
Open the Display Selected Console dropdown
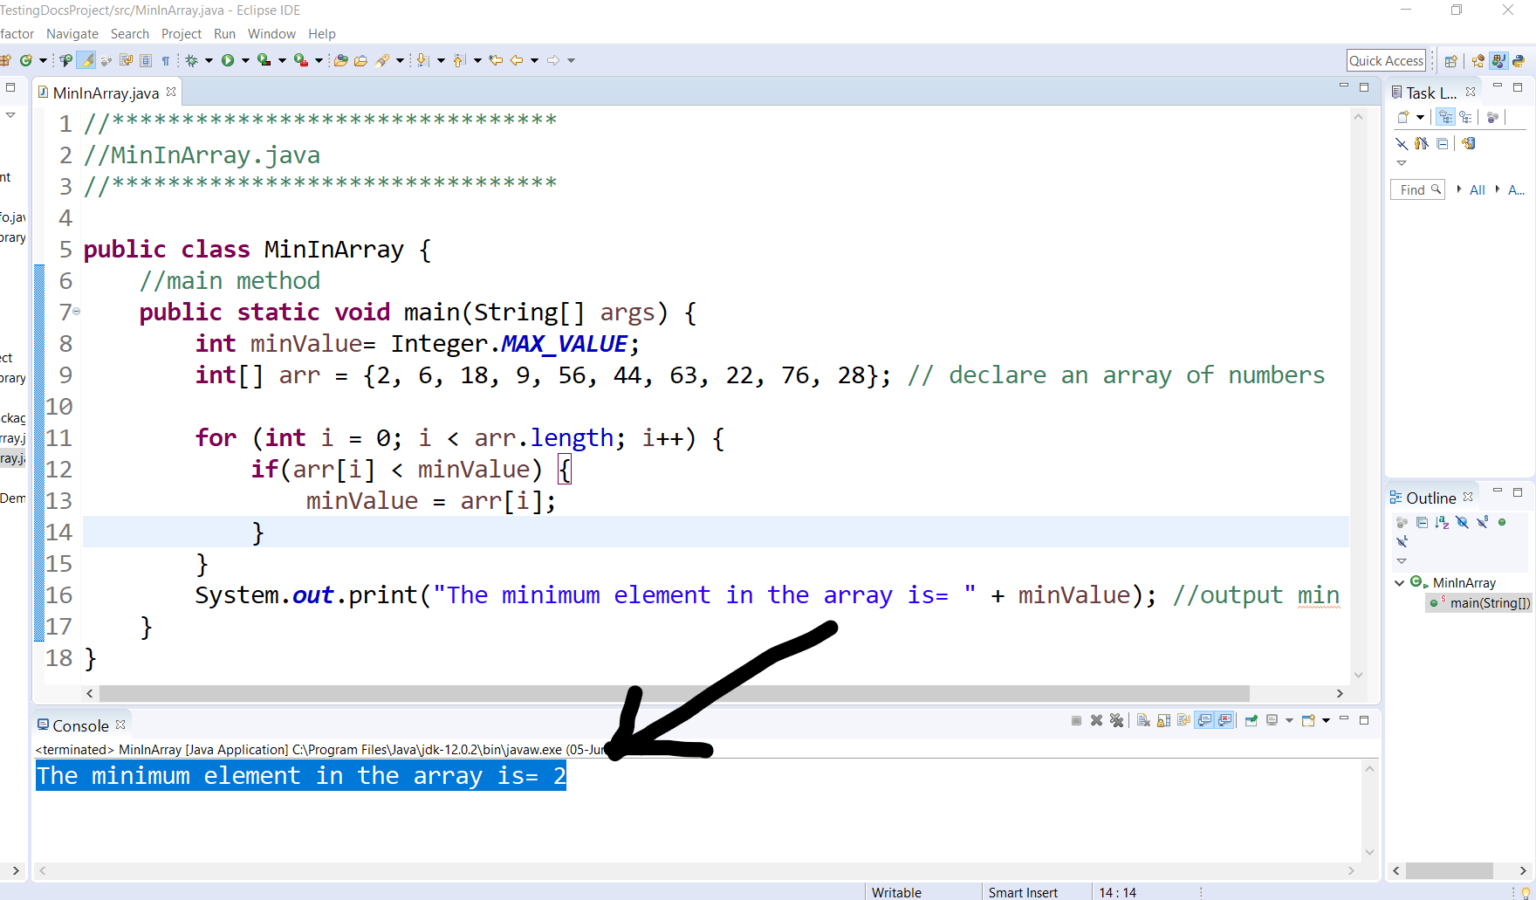(1289, 720)
